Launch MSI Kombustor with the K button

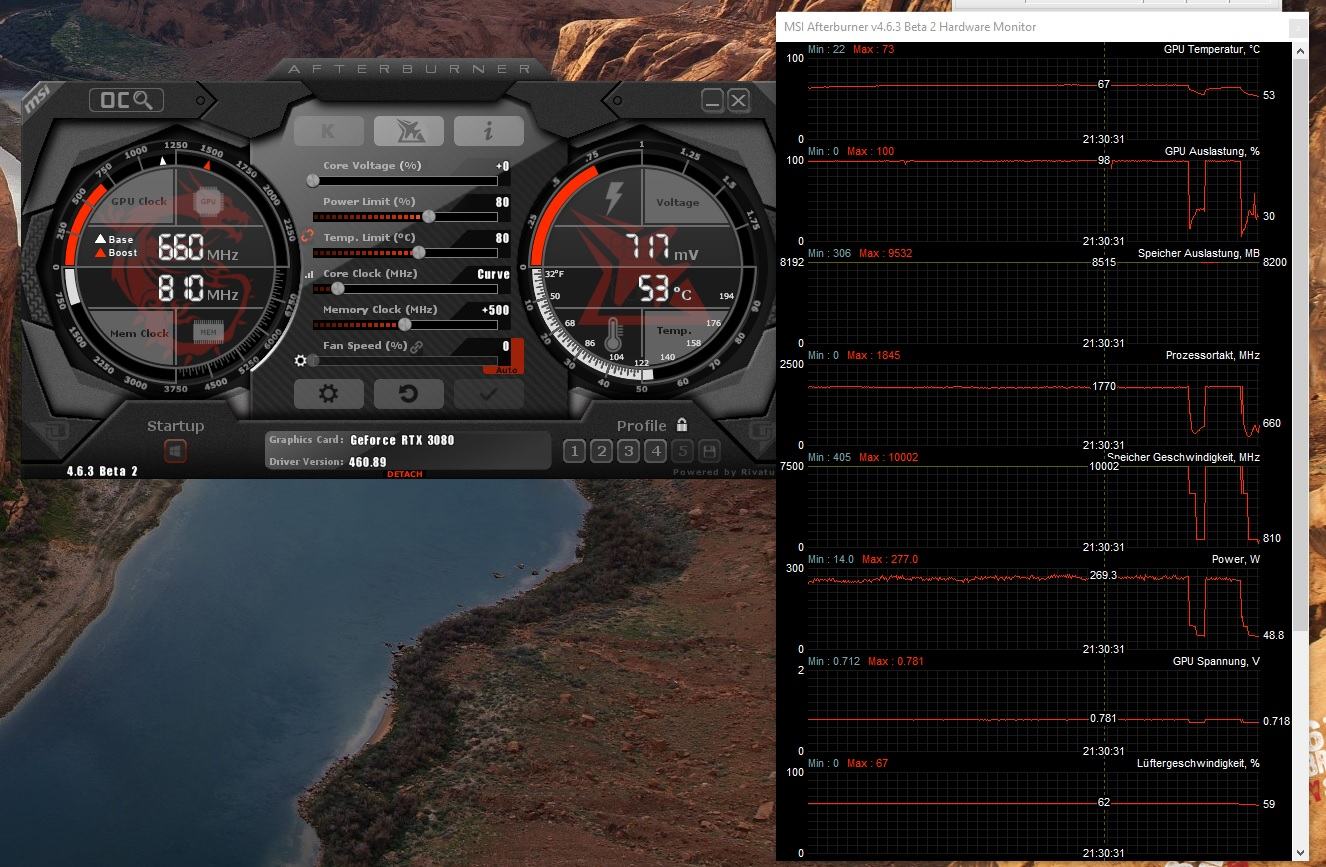pyautogui.click(x=328, y=130)
